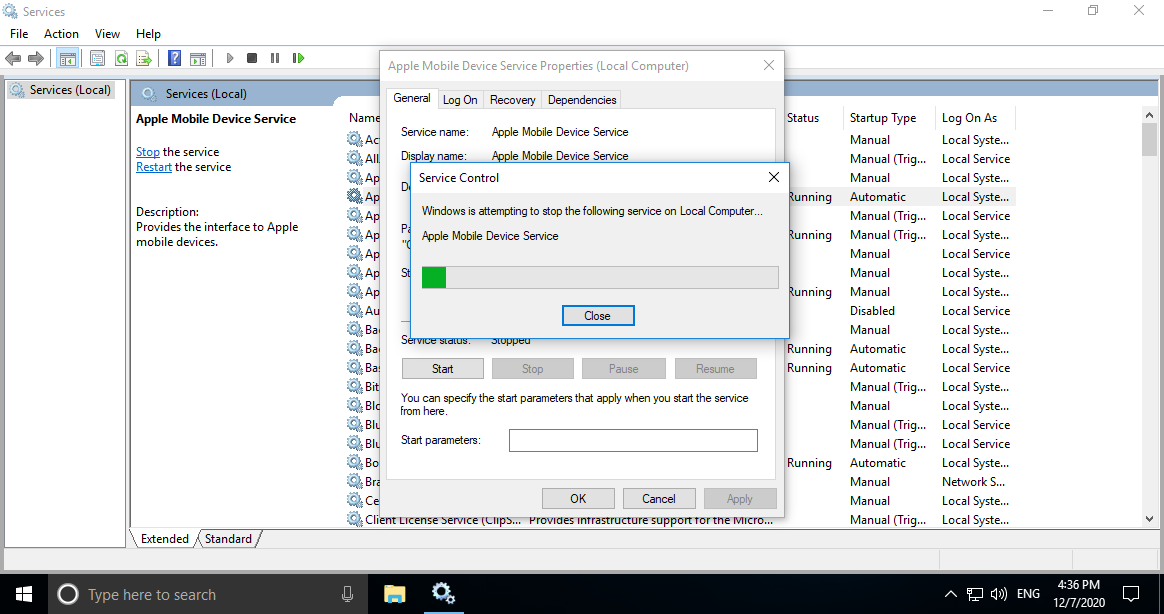Open the Windows Start menu
This screenshot has width=1164, height=614.
(24, 594)
